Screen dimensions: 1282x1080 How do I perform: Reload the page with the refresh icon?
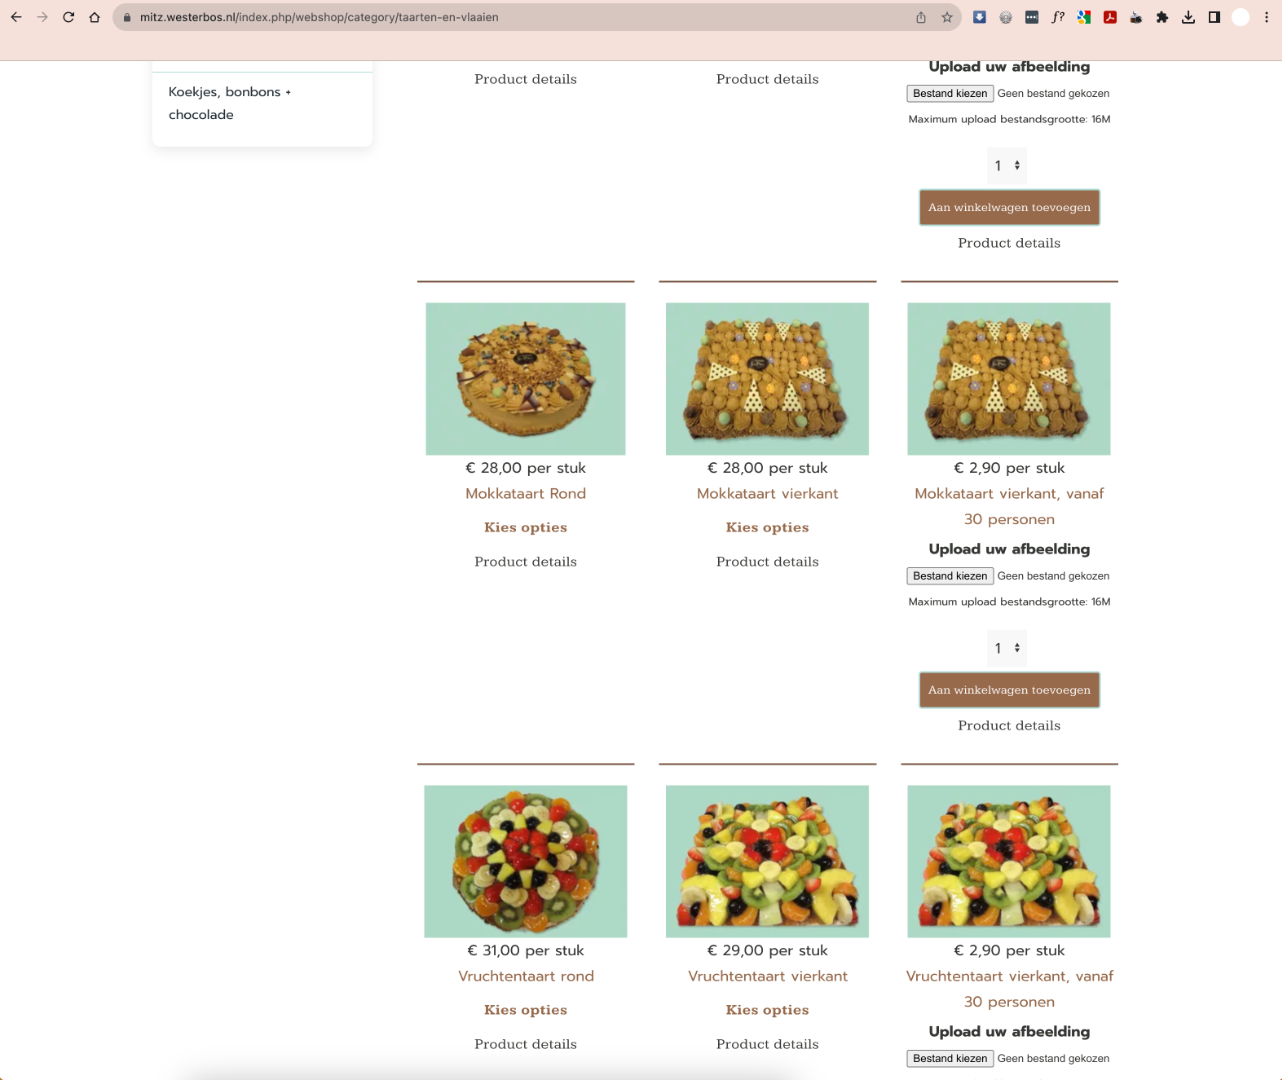coord(68,17)
